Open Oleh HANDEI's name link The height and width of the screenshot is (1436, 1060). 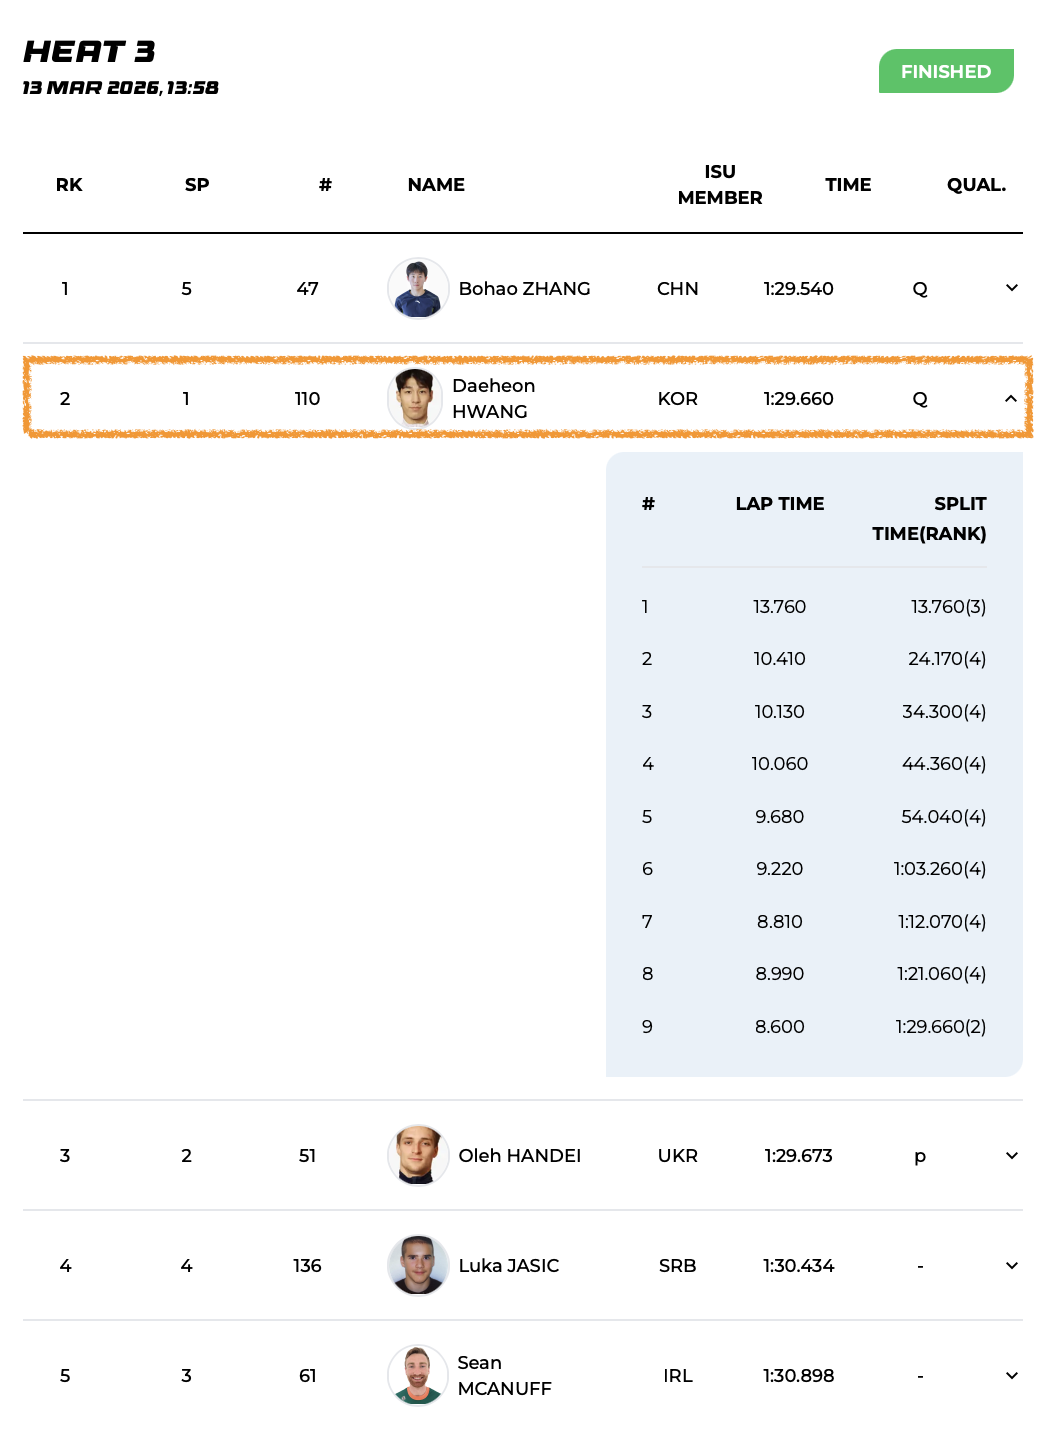519,1155
